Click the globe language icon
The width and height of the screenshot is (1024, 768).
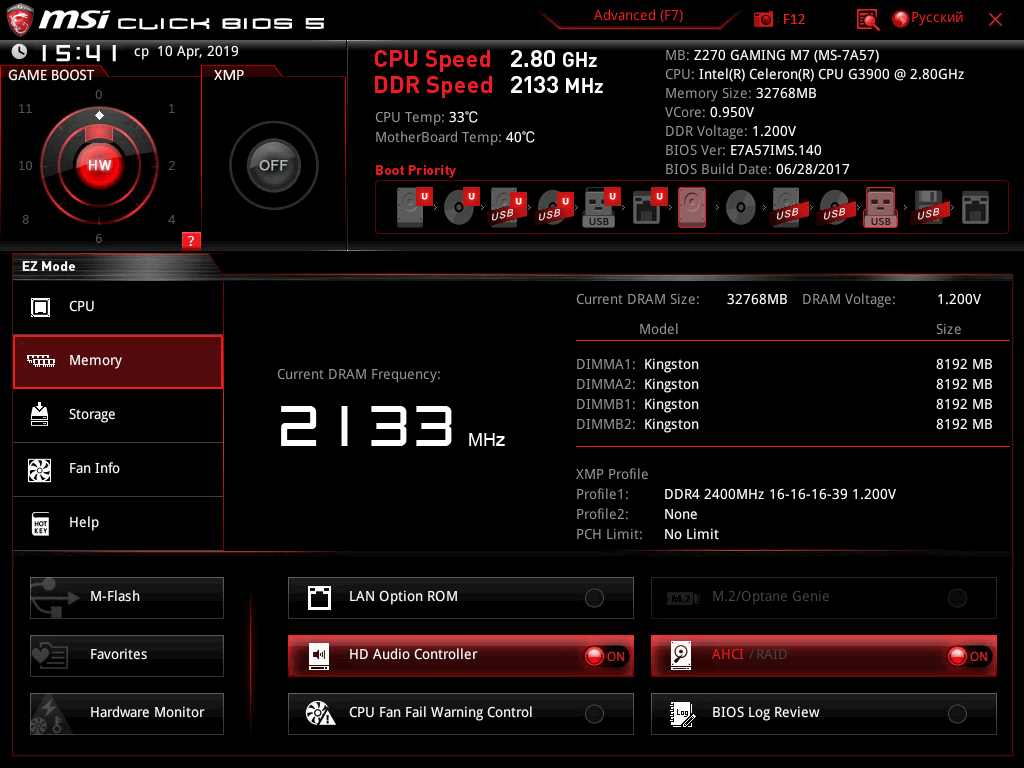(x=900, y=19)
